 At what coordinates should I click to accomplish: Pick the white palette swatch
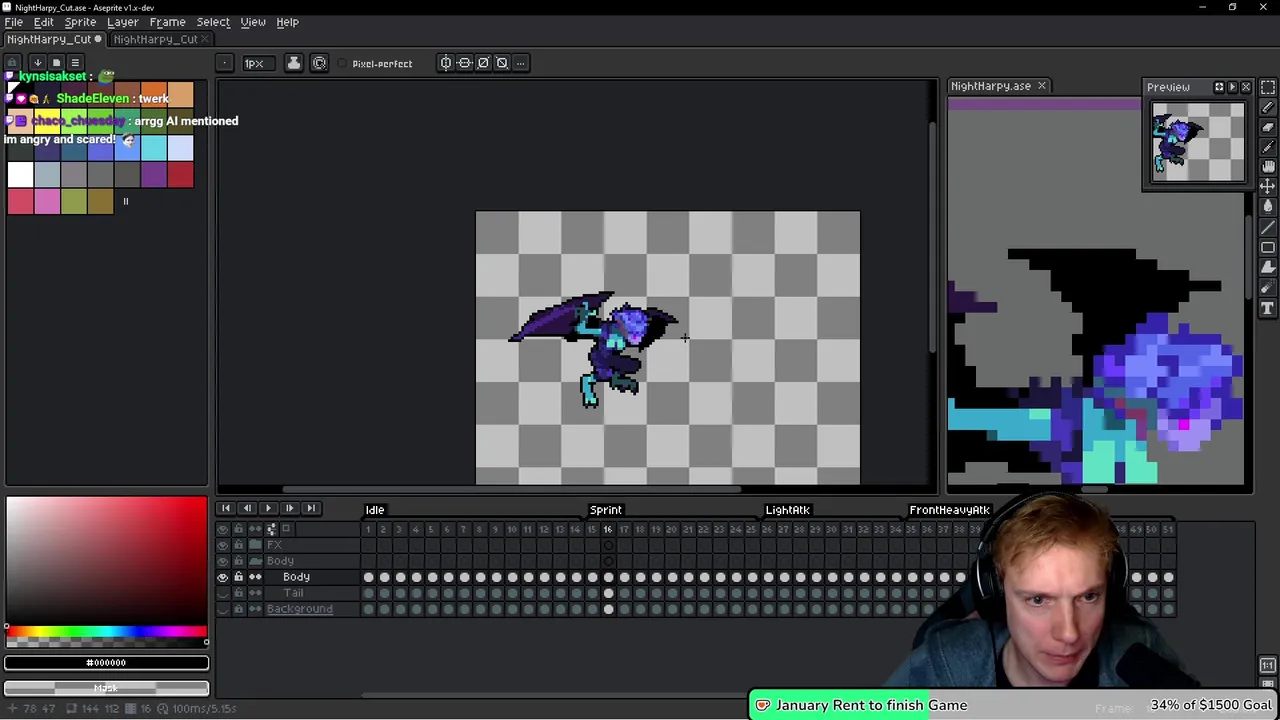pyautogui.click(x=20, y=174)
